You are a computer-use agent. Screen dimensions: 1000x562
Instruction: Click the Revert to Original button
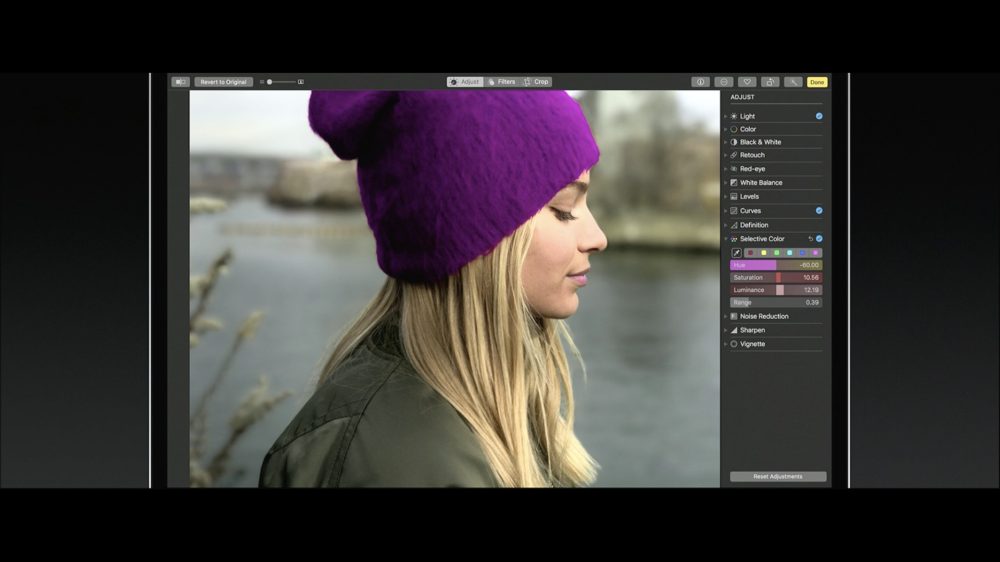pos(223,82)
